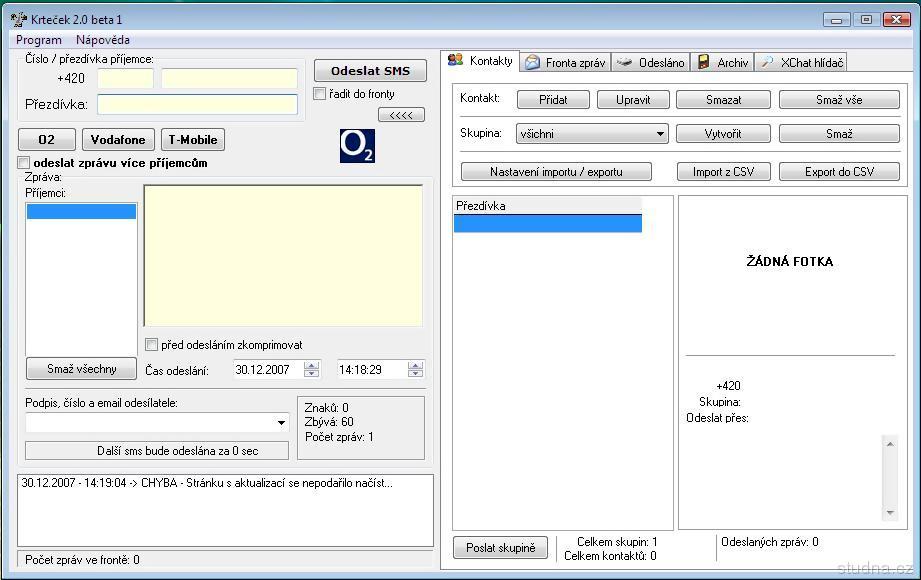Click the Export do CSV button
The height and width of the screenshot is (580, 921).
[x=839, y=172]
